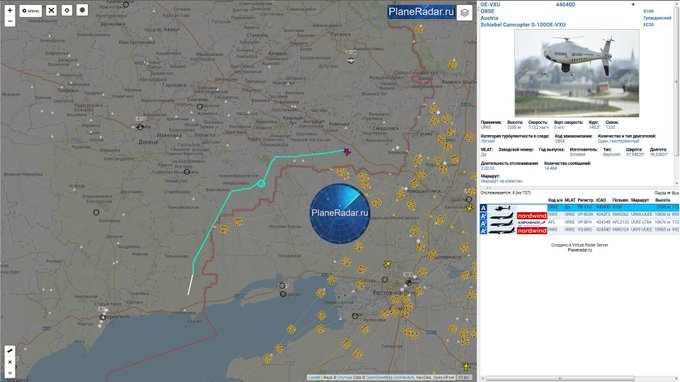Select the Aeroflot AFL flight row

click(x=579, y=222)
